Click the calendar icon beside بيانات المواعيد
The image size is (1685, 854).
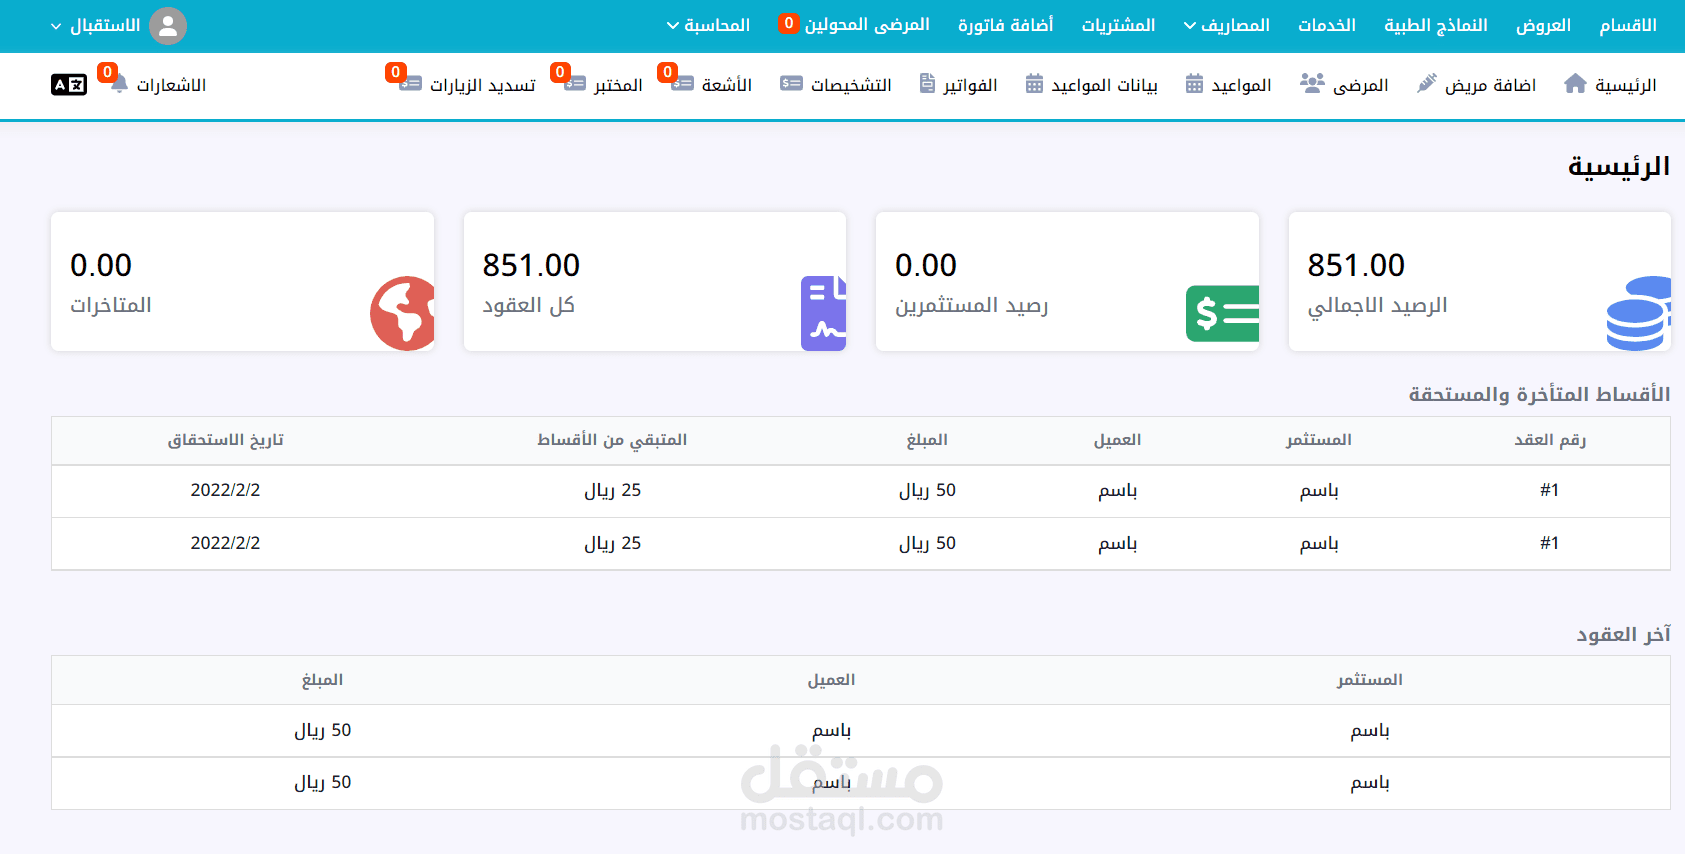point(1034,84)
